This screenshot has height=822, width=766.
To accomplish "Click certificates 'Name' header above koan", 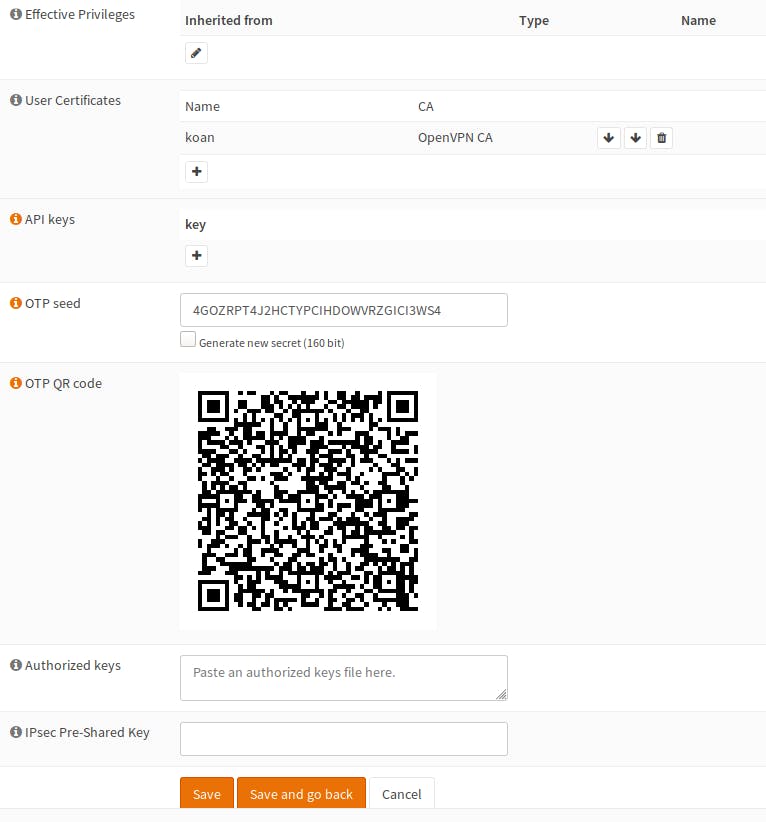I will coord(202,106).
